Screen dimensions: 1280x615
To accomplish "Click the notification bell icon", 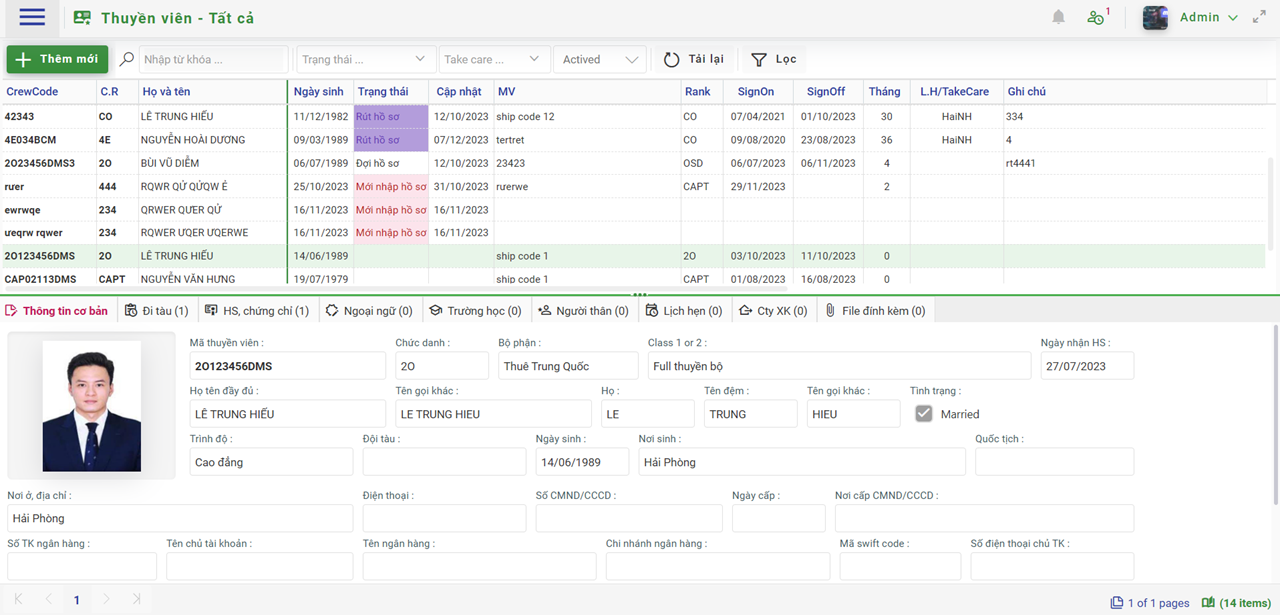I will (x=1058, y=17).
